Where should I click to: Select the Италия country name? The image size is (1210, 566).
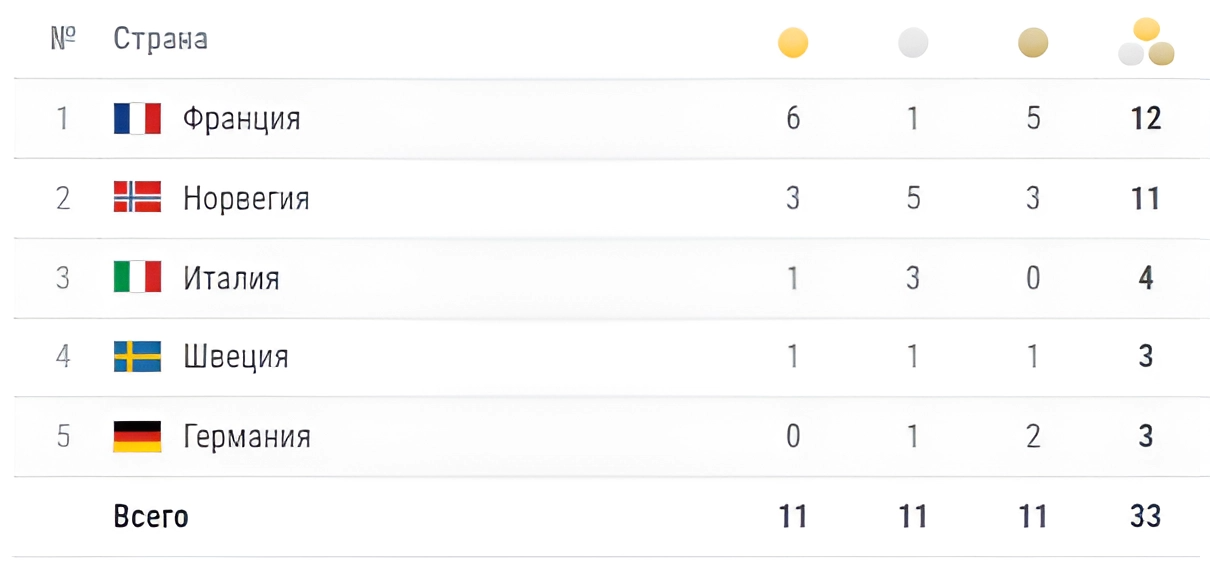point(231,278)
